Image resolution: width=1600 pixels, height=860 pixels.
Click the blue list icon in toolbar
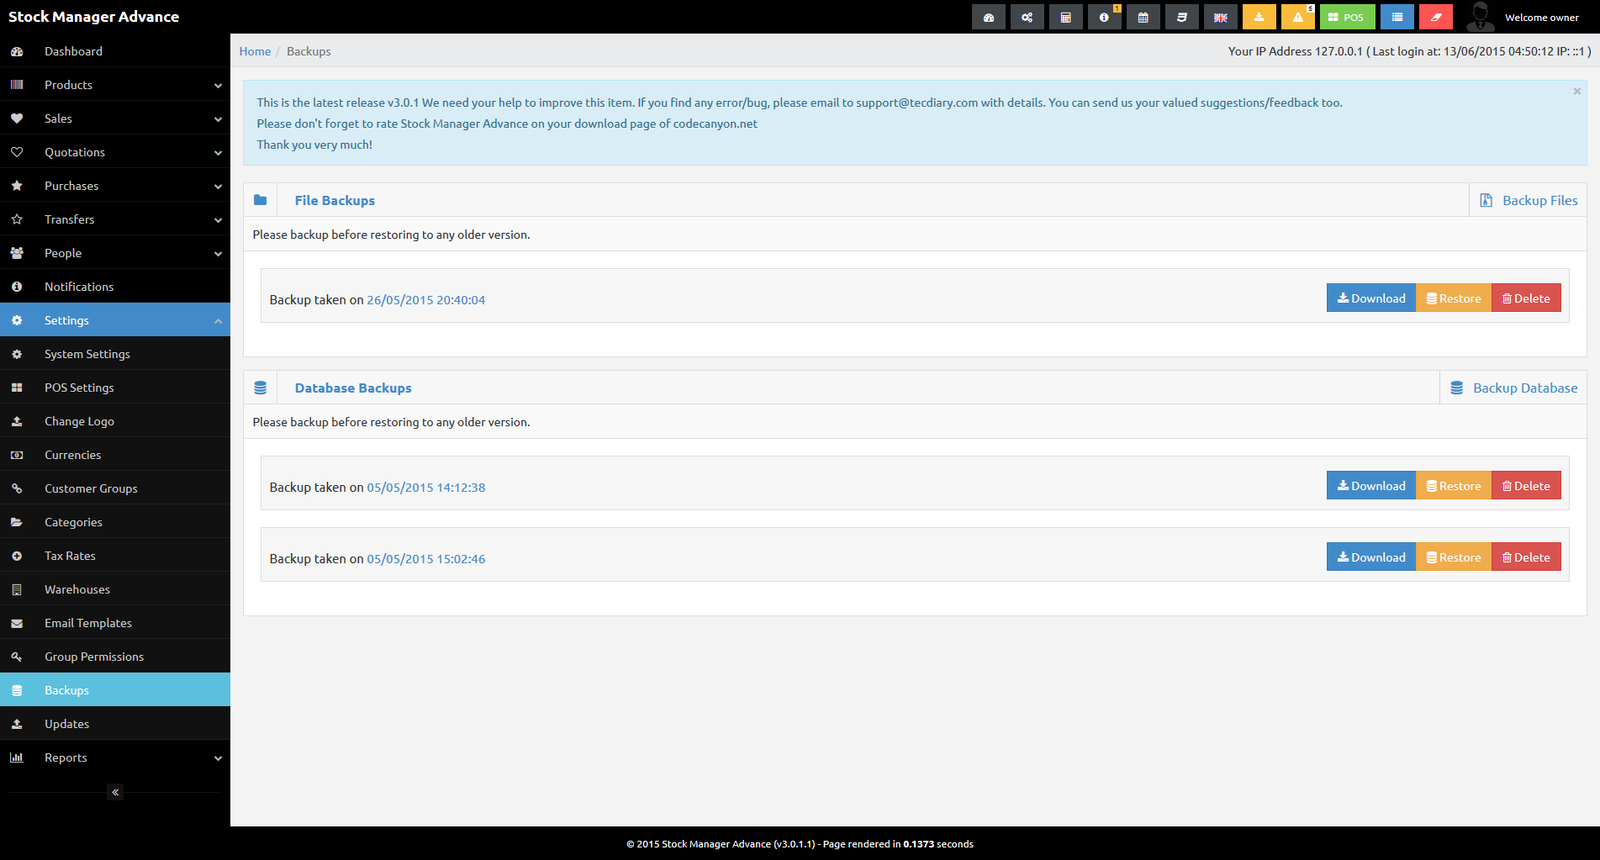click(x=1397, y=17)
